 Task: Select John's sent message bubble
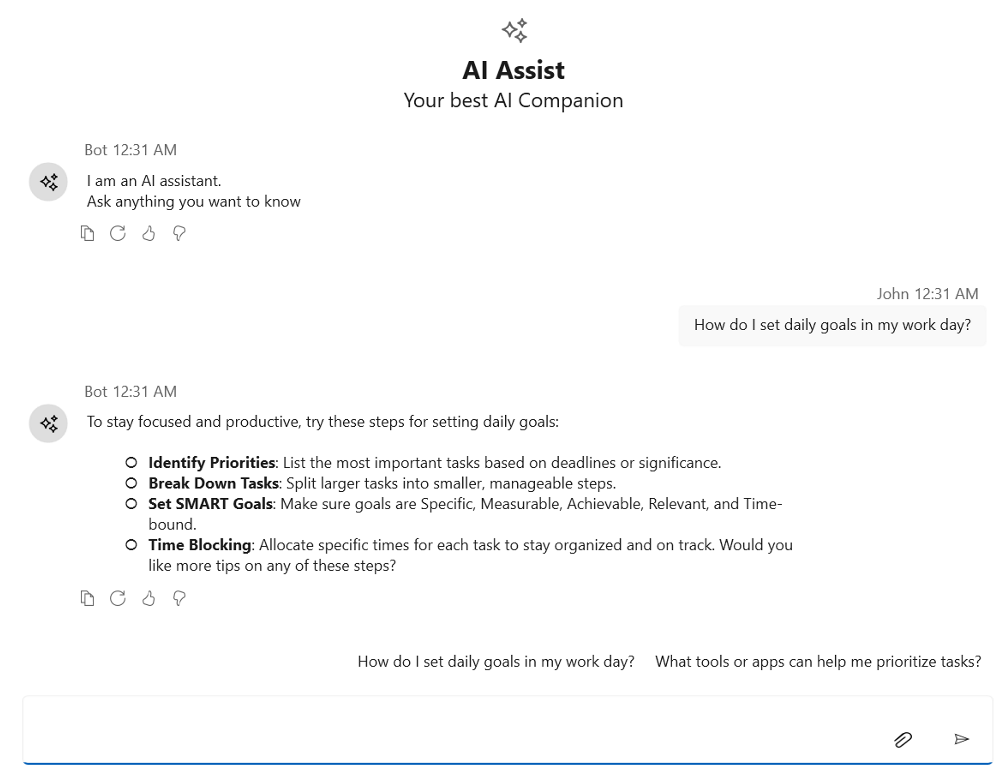pyautogui.click(x=832, y=325)
